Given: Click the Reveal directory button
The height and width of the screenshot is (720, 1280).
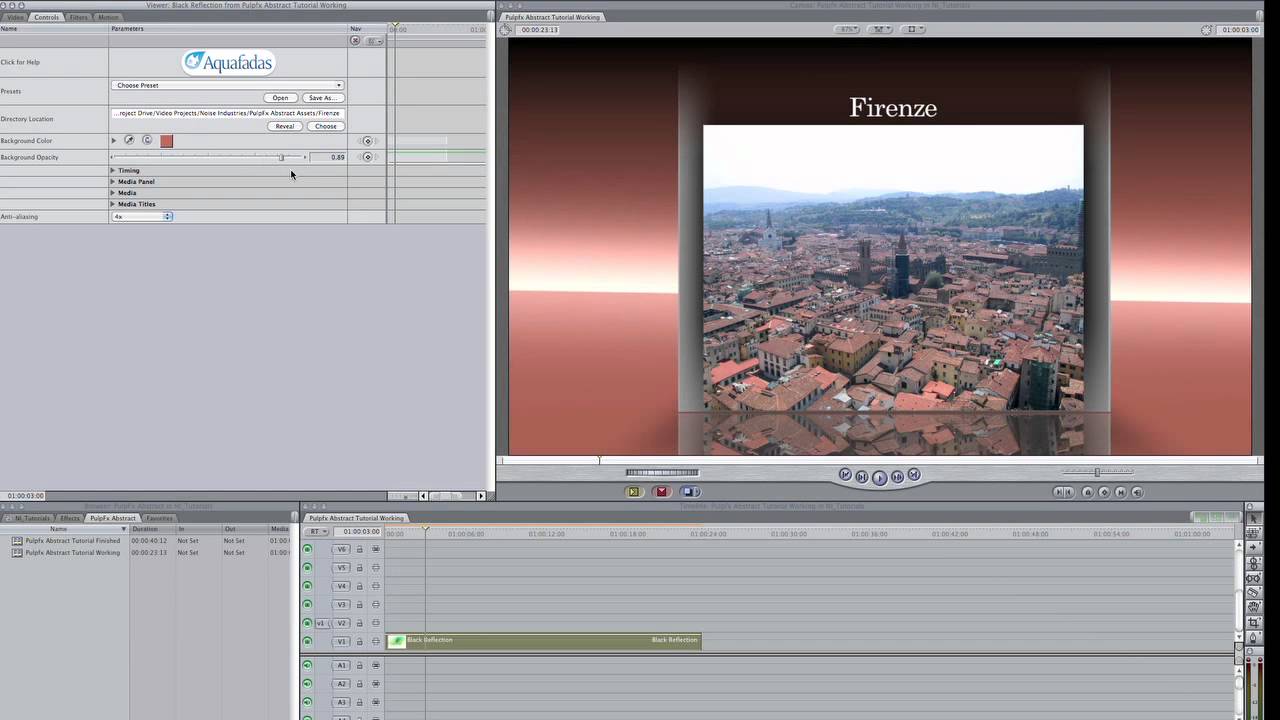Looking at the screenshot, I should pos(285,126).
